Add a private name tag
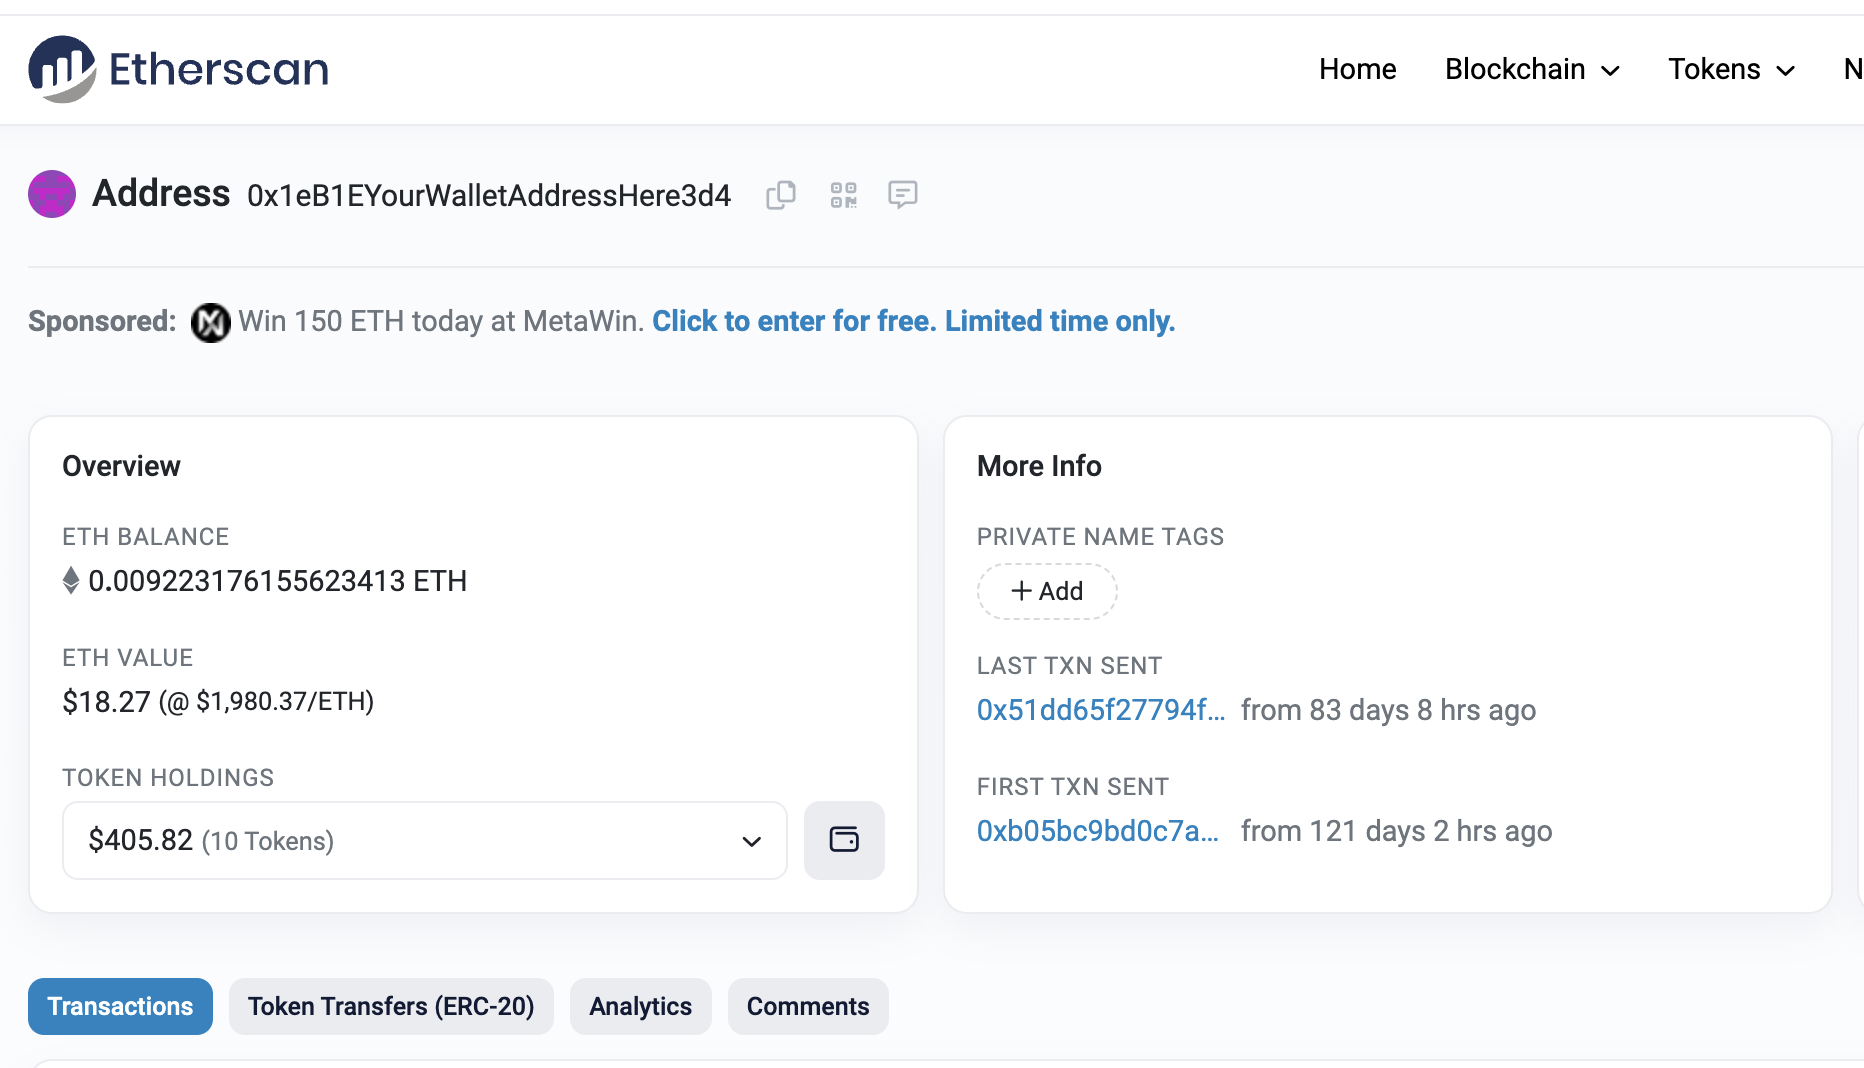1864x1068 pixels. pyautogui.click(x=1047, y=591)
